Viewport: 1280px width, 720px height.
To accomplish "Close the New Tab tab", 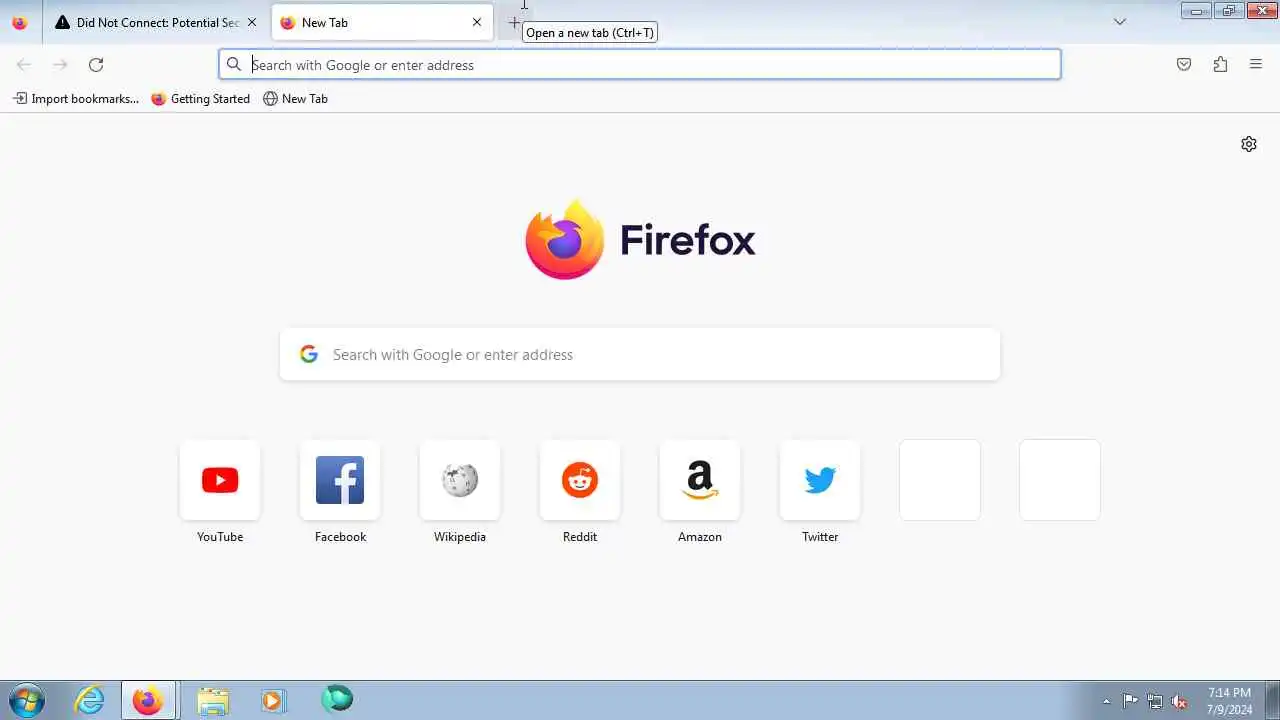I will tap(477, 22).
